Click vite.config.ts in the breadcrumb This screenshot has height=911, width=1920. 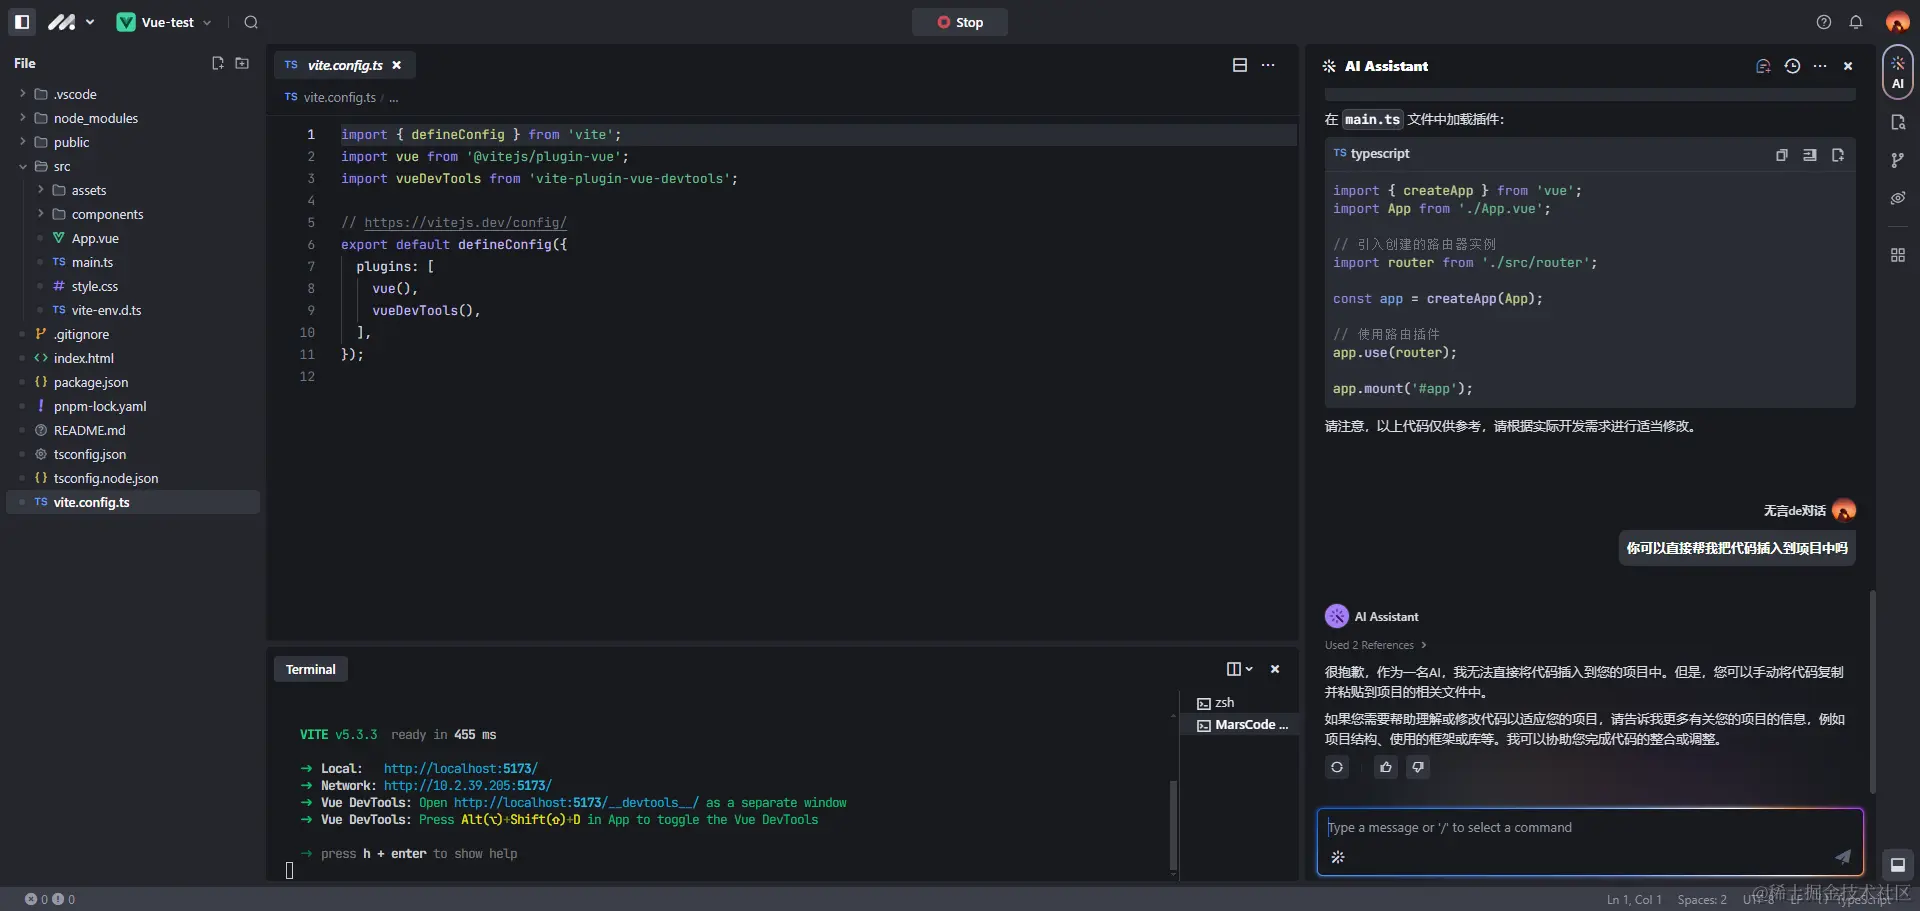pyautogui.click(x=340, y=97)
